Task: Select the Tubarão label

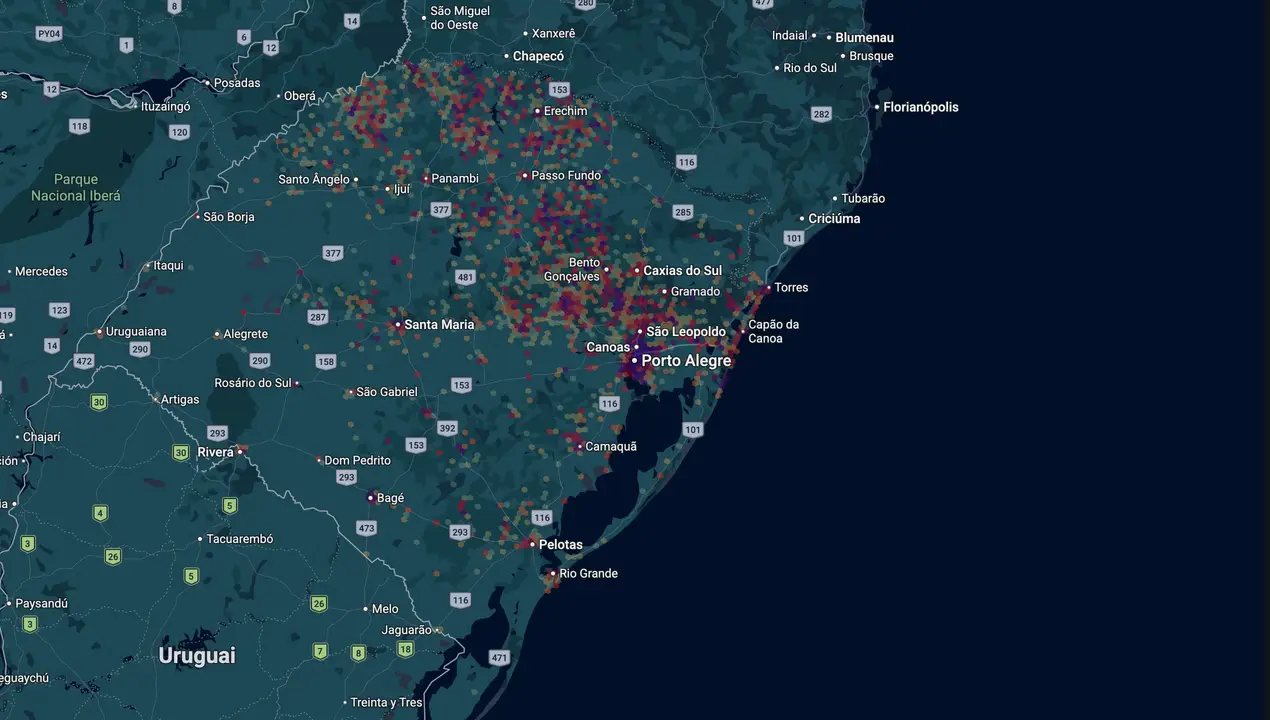Action: tap(863, 198)
